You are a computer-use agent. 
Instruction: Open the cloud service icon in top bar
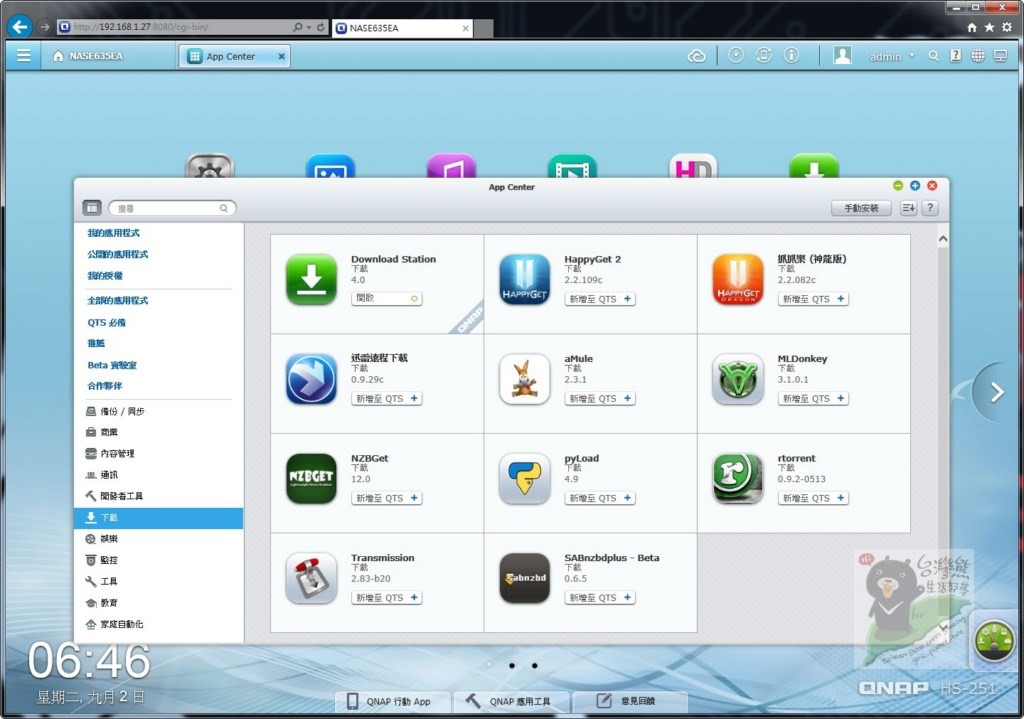pos(696,56)
